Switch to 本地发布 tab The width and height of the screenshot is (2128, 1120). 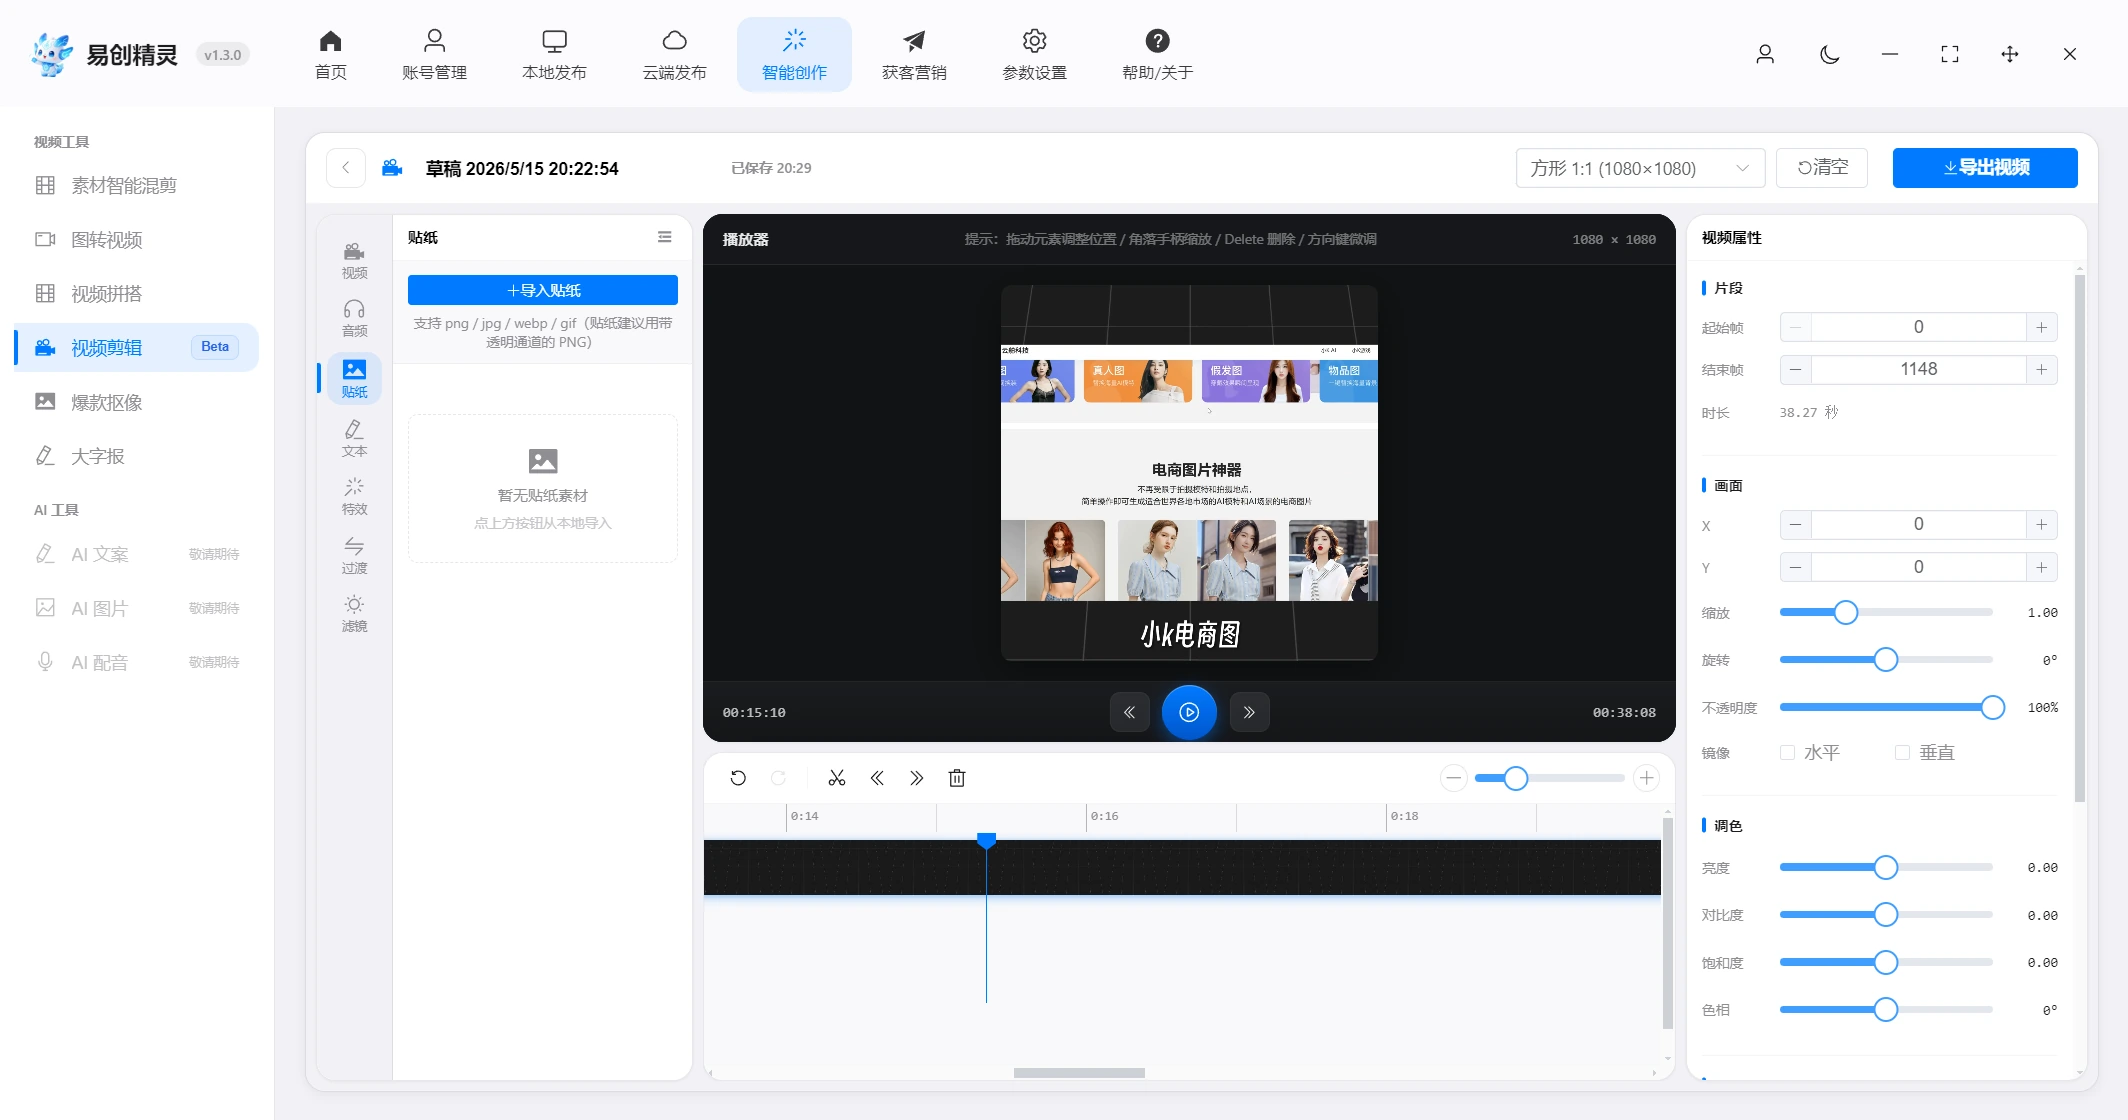[x=554, y=55]
